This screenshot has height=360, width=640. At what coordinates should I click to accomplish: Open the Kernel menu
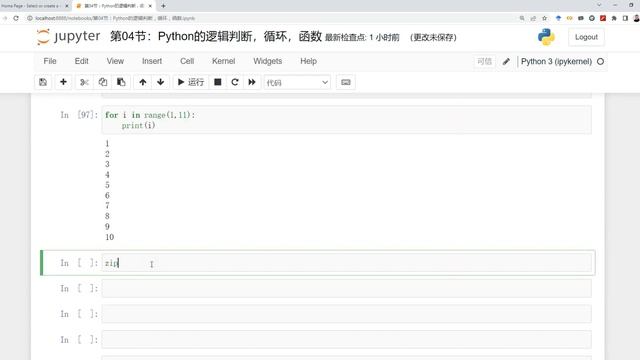tap(223, 61)
